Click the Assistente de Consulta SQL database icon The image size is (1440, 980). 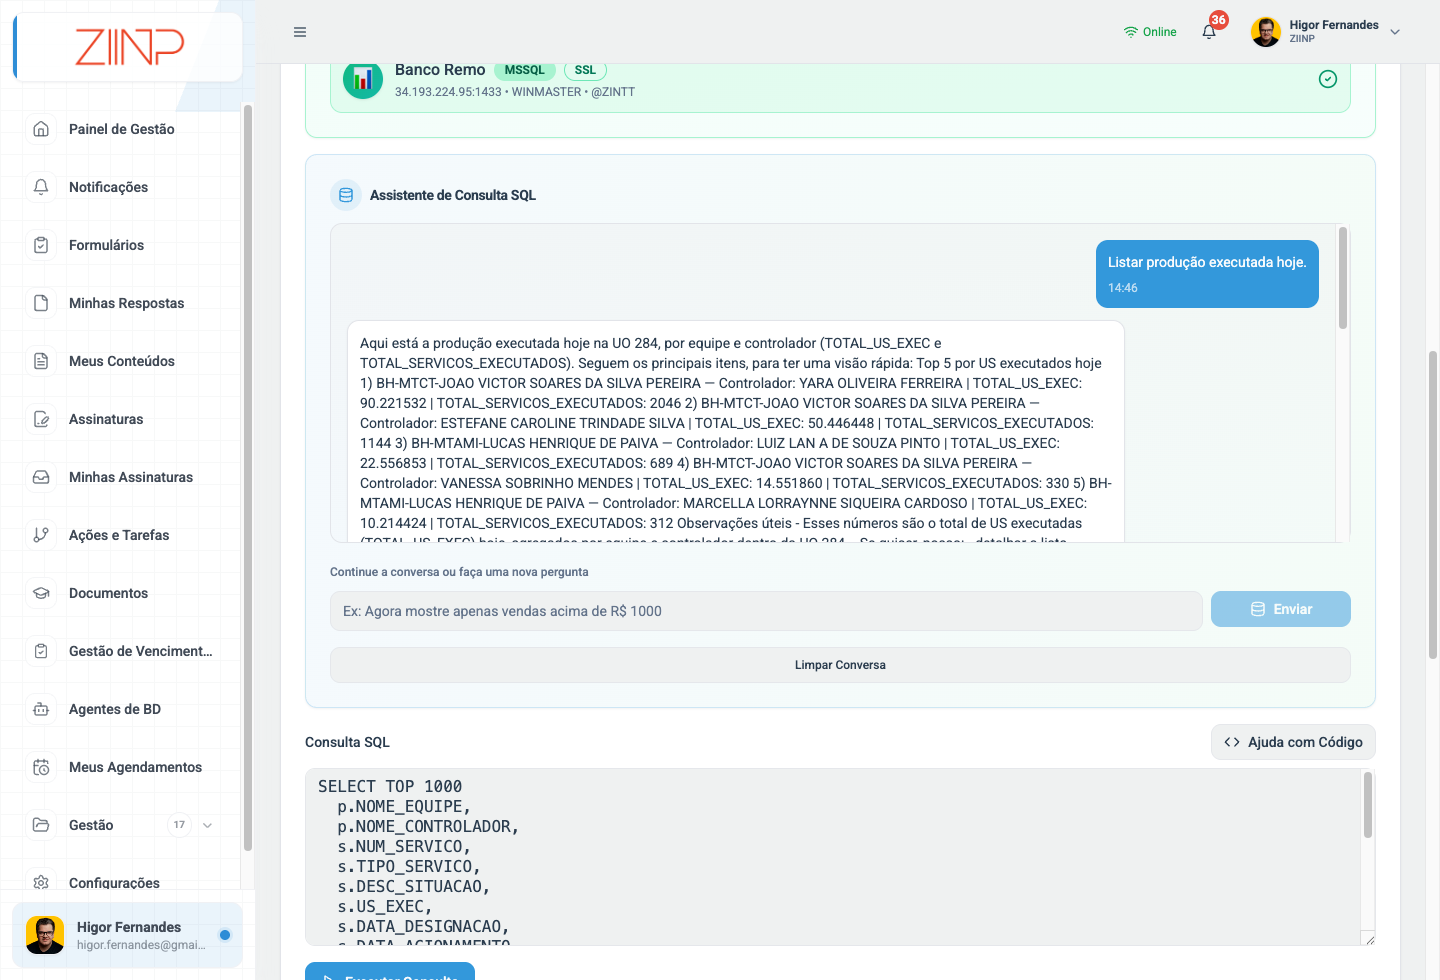click(346, 195)
